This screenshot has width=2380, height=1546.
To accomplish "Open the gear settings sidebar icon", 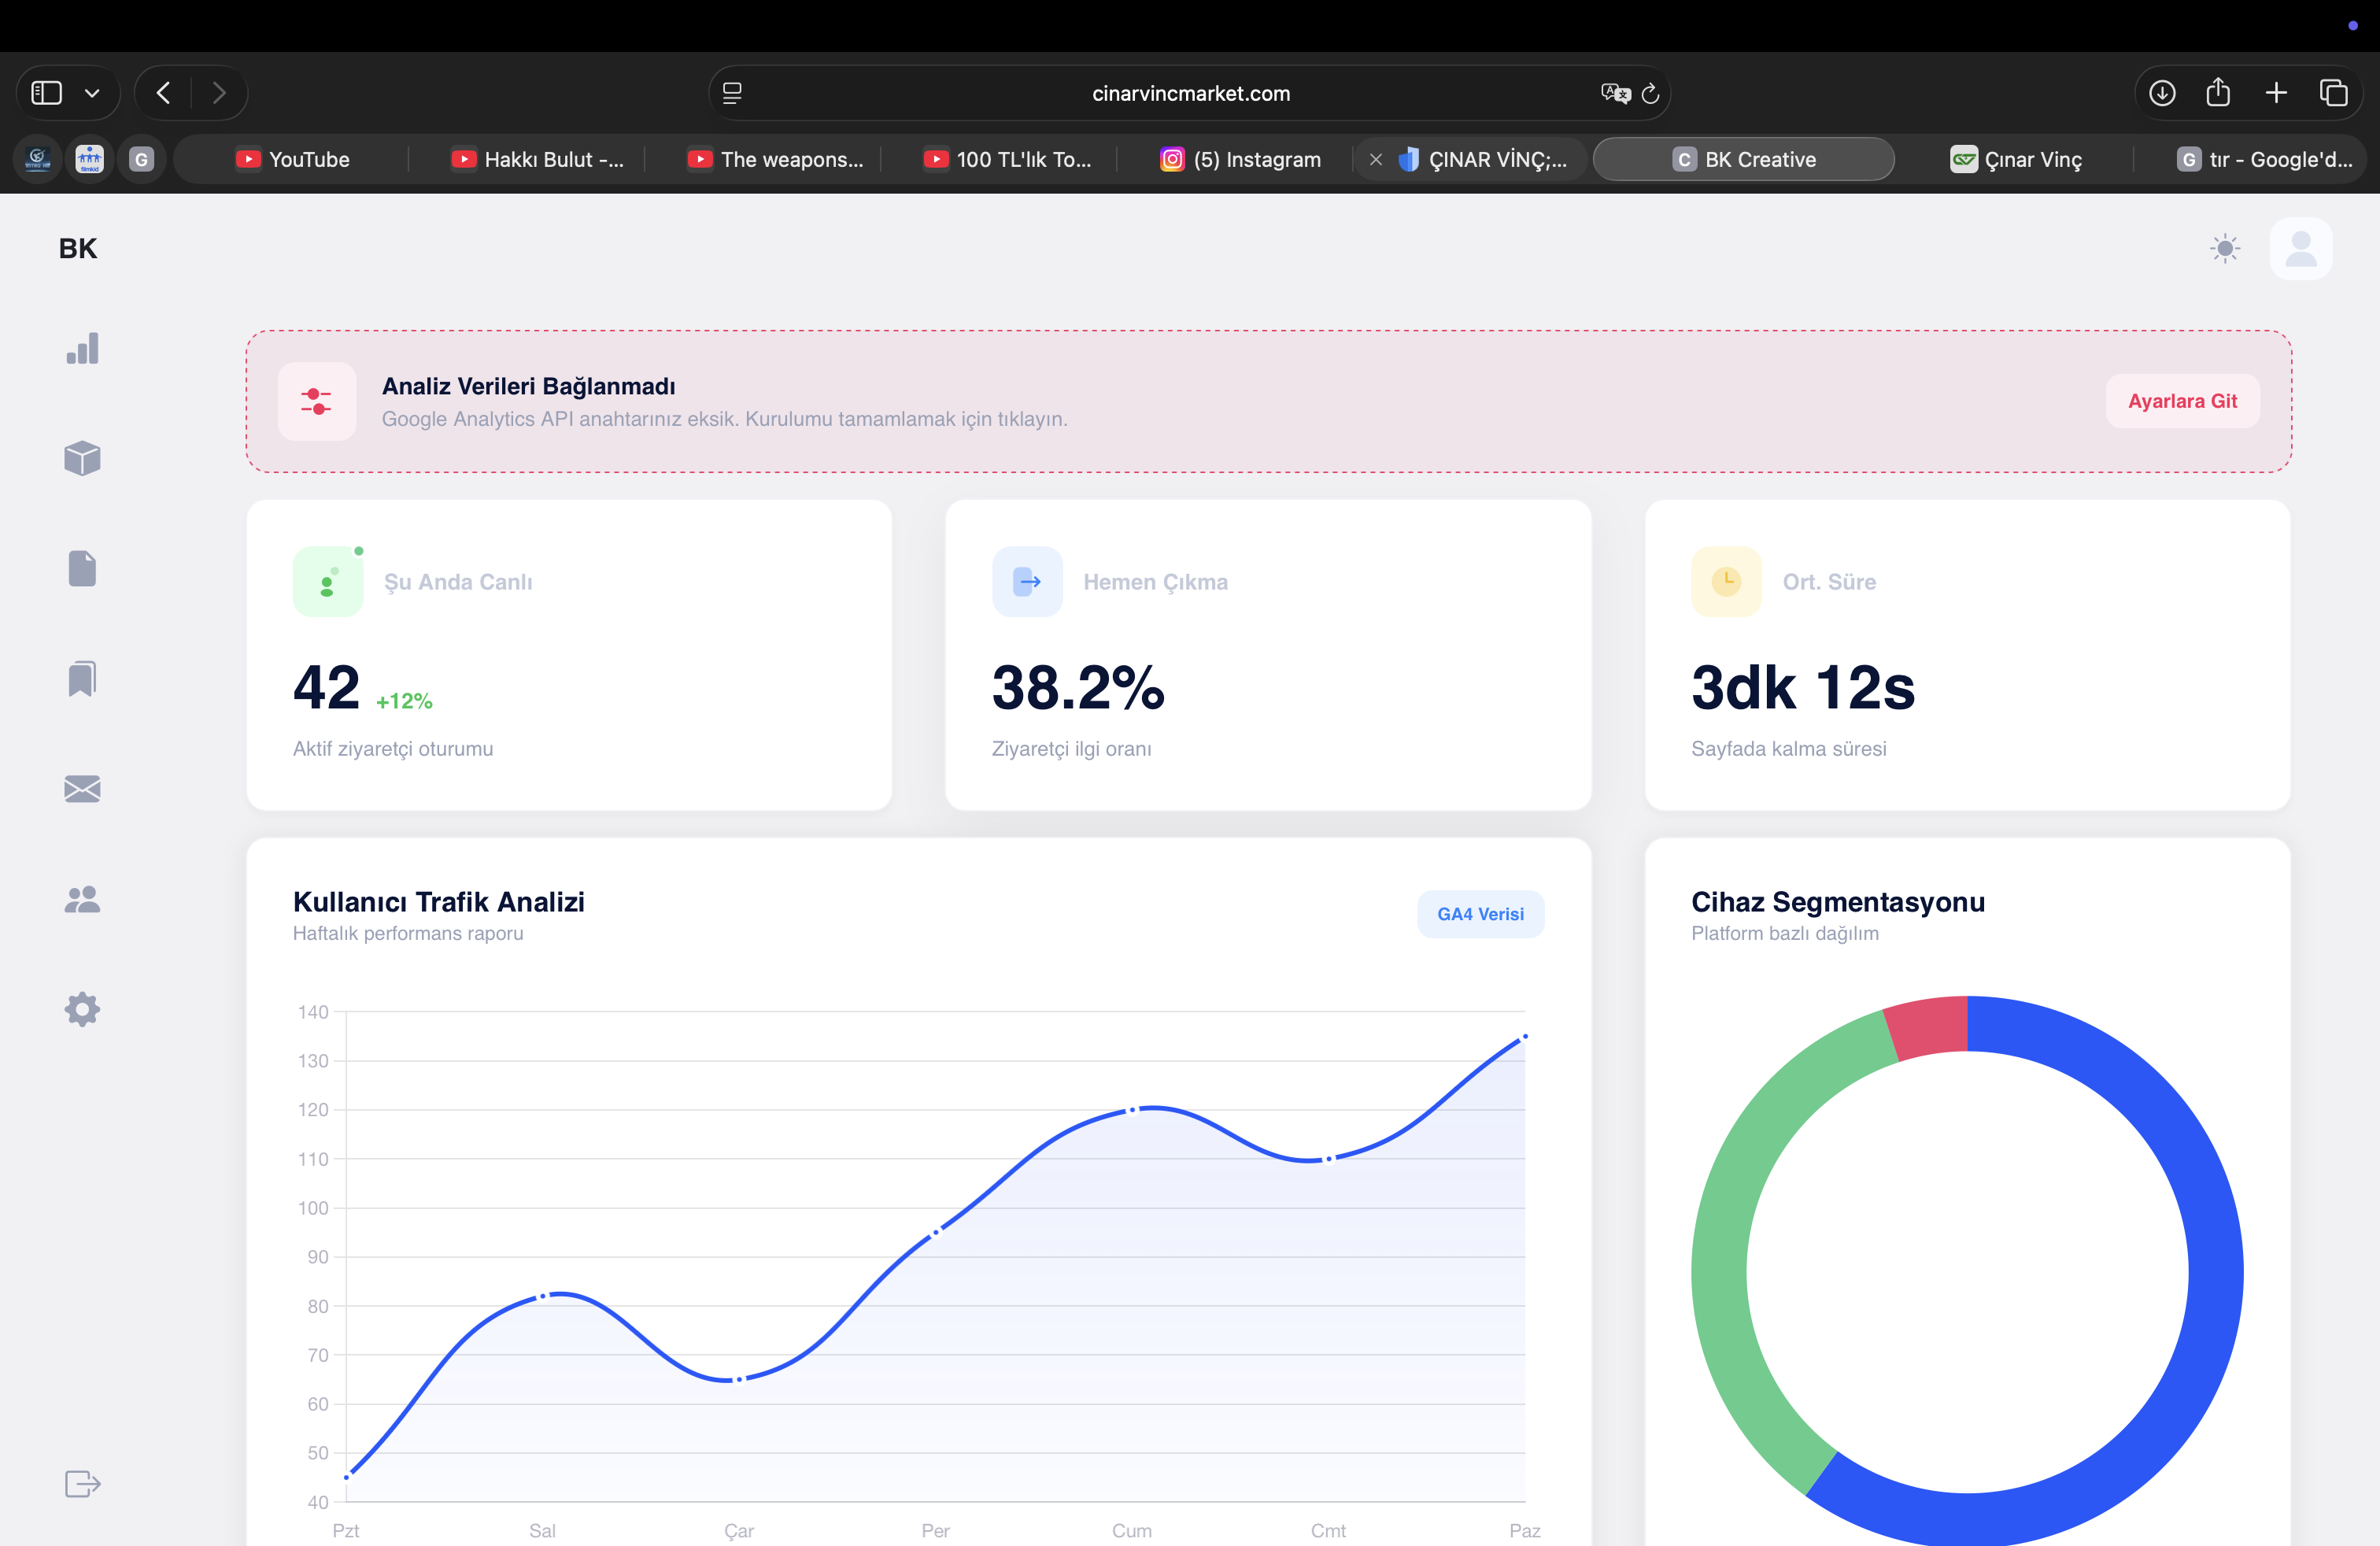I will pyautogui.click(x=83, y=1009).
